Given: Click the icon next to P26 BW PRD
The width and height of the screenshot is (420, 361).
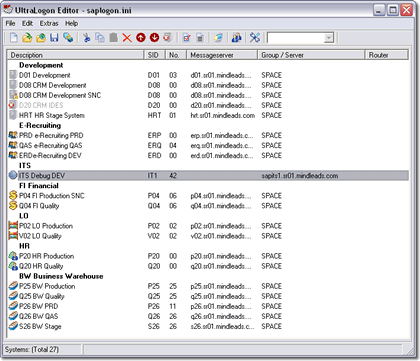Looking at the screenshot, I should (13, 306).
